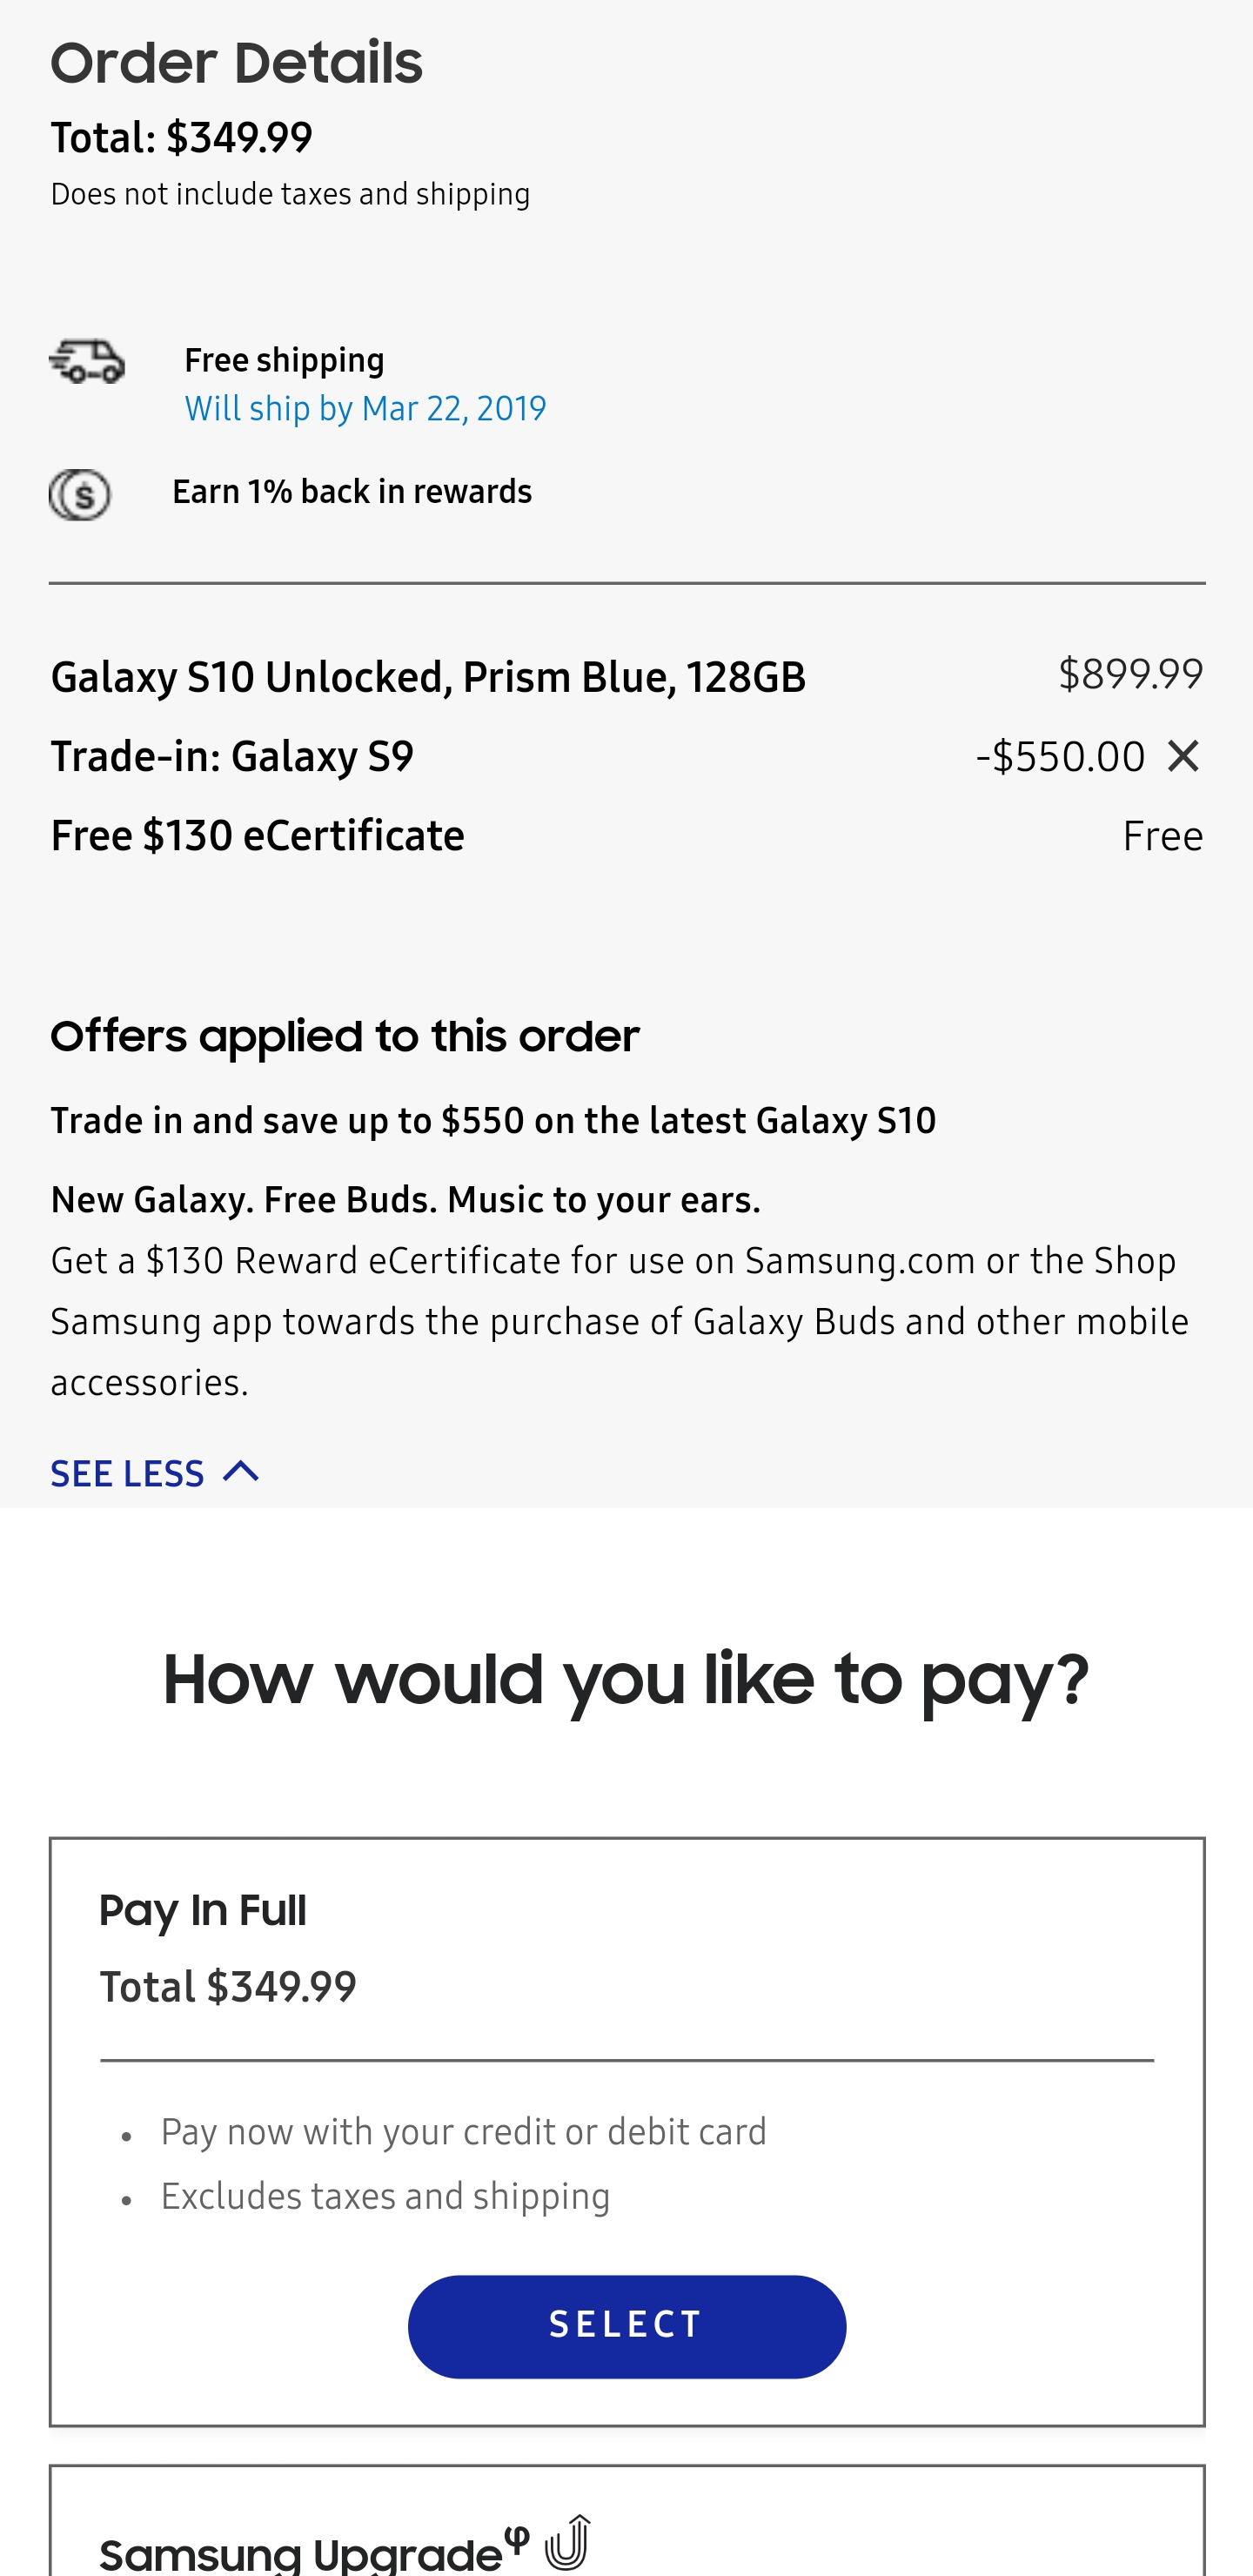This screenshot has height=2576, width=1253.
Task: Remove the Galaxy S9 trade-in with the X icon
Action: click(x=1183, y=756)
